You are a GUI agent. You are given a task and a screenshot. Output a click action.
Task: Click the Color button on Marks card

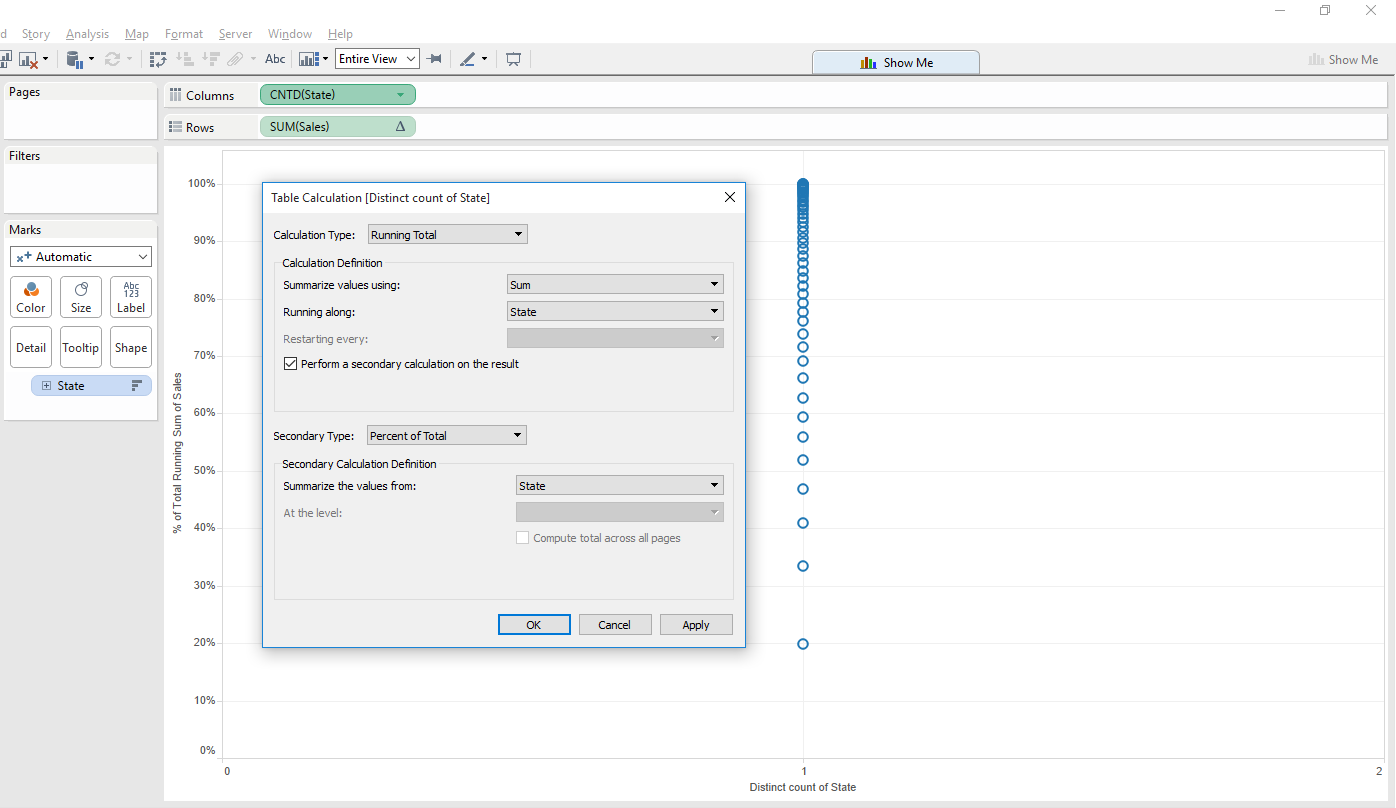point(31,297)
